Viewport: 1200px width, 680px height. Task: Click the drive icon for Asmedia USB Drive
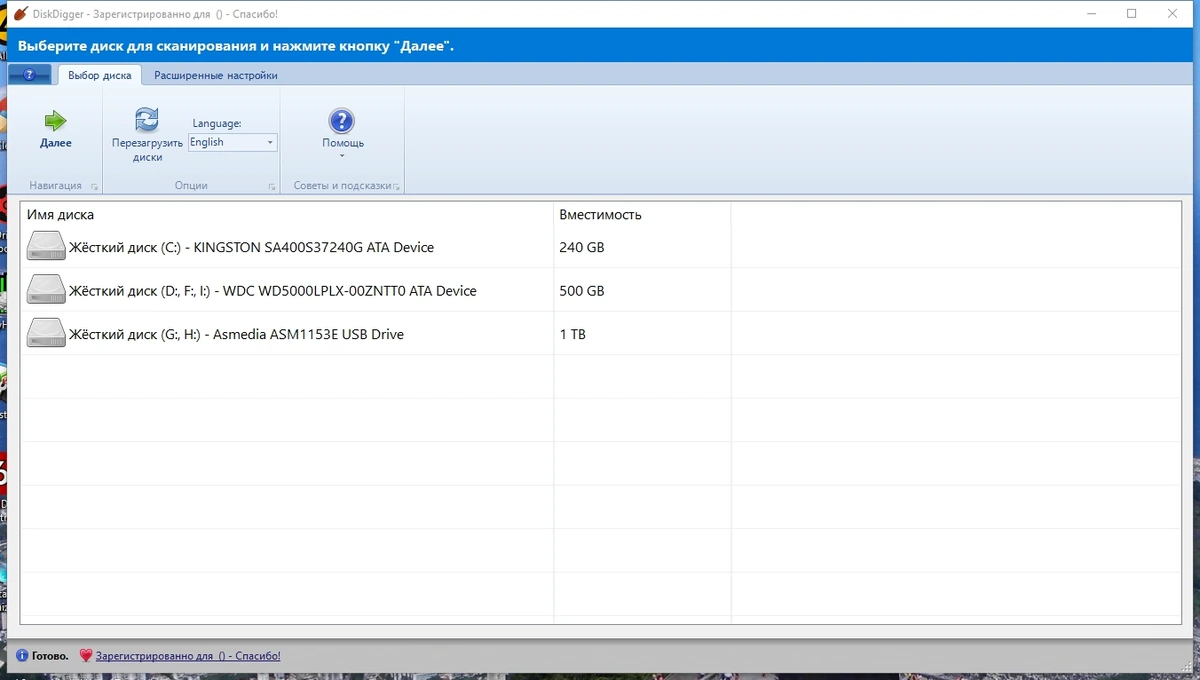pyautogui.click(x=46, y=334)
